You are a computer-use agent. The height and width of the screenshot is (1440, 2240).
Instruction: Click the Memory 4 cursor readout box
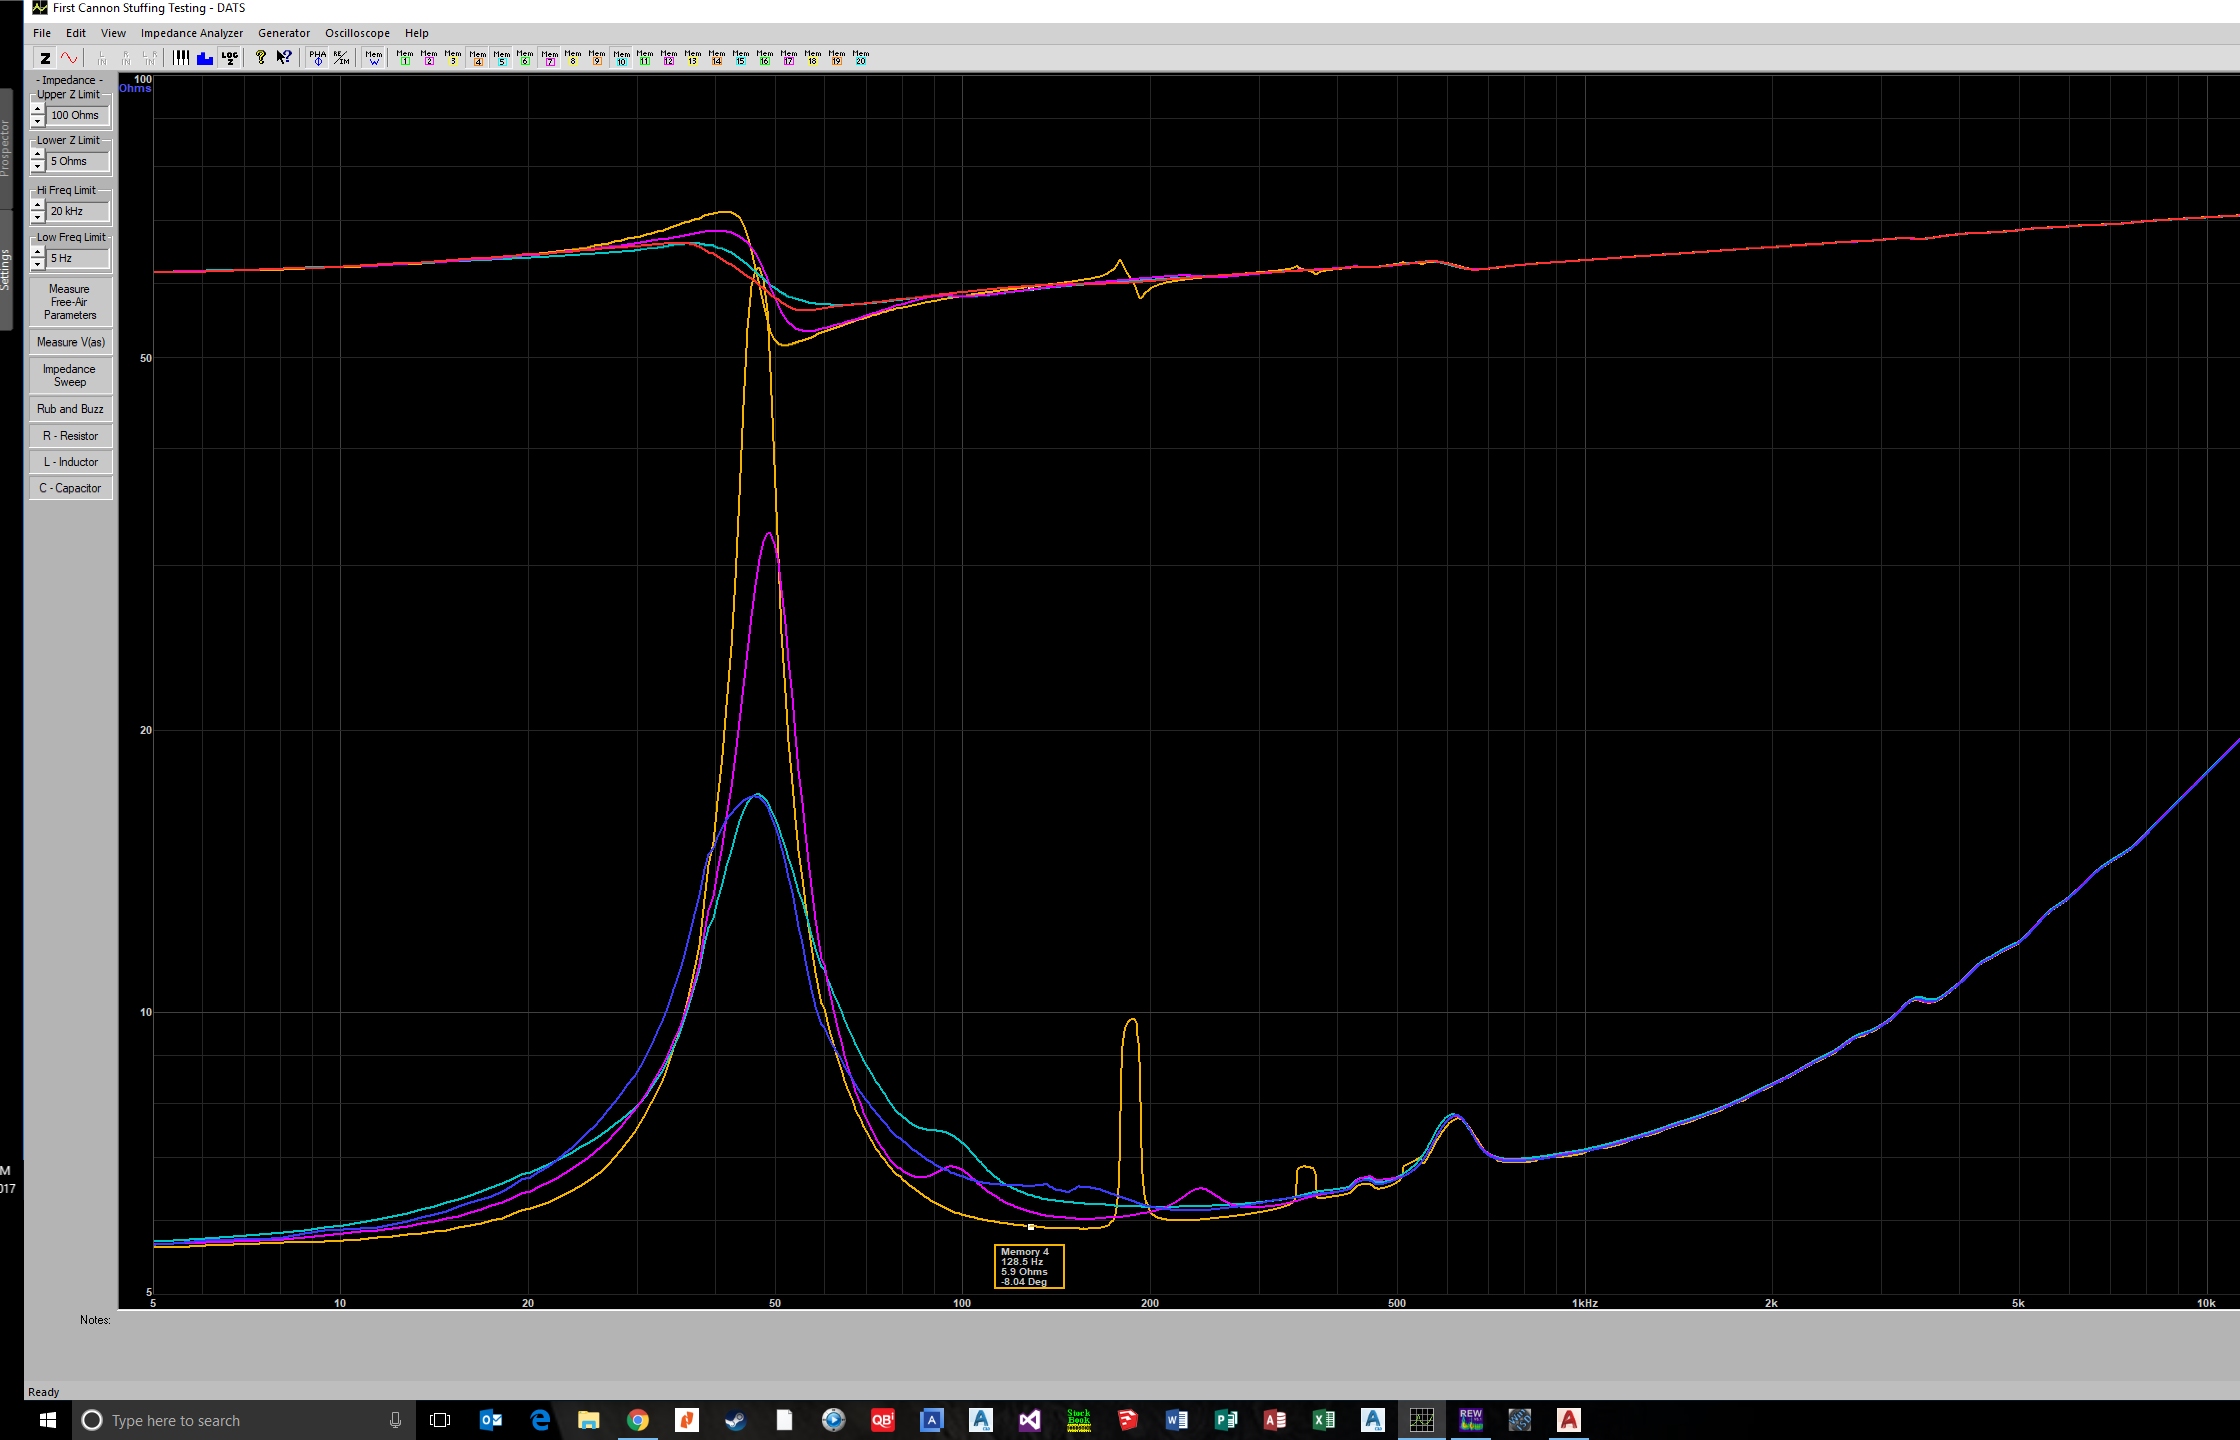pyautogui.click(x=1029, y=1266)
